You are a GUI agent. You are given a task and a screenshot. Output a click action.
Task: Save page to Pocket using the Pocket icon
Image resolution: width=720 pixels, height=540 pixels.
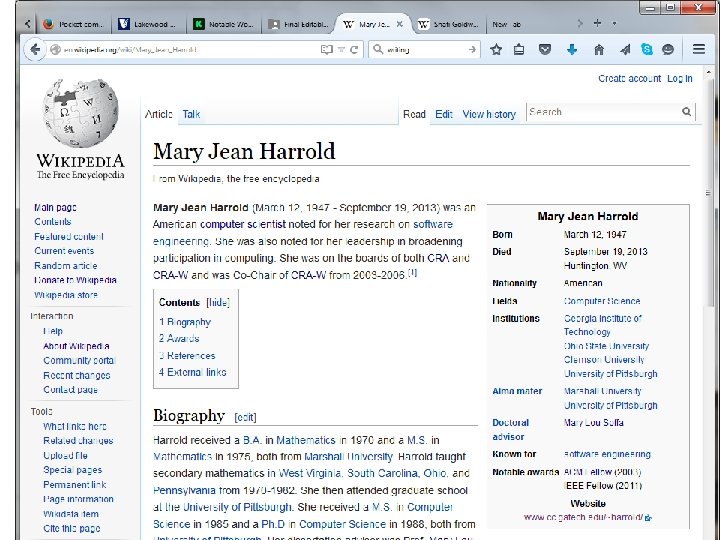click(545, 49)
